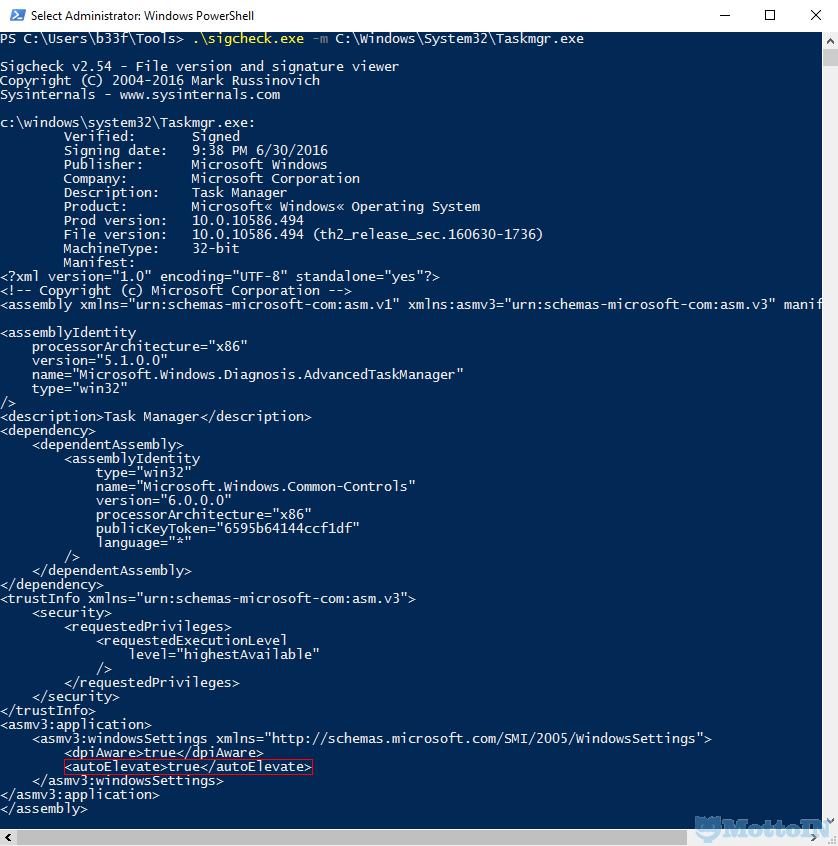Screen dimensions: 838x846
Task: Click the '</dependentAssembly>' closing tag
Action: 112,571
